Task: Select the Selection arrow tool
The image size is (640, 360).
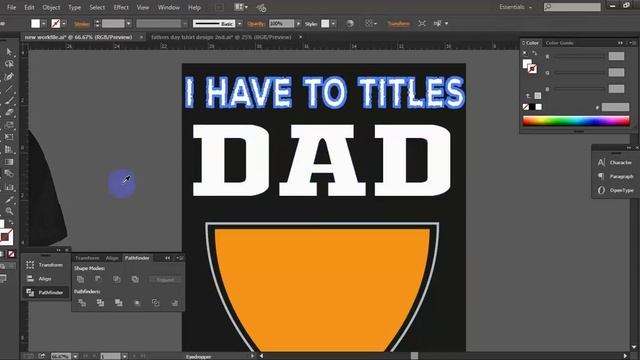Action: coord(9,52)
